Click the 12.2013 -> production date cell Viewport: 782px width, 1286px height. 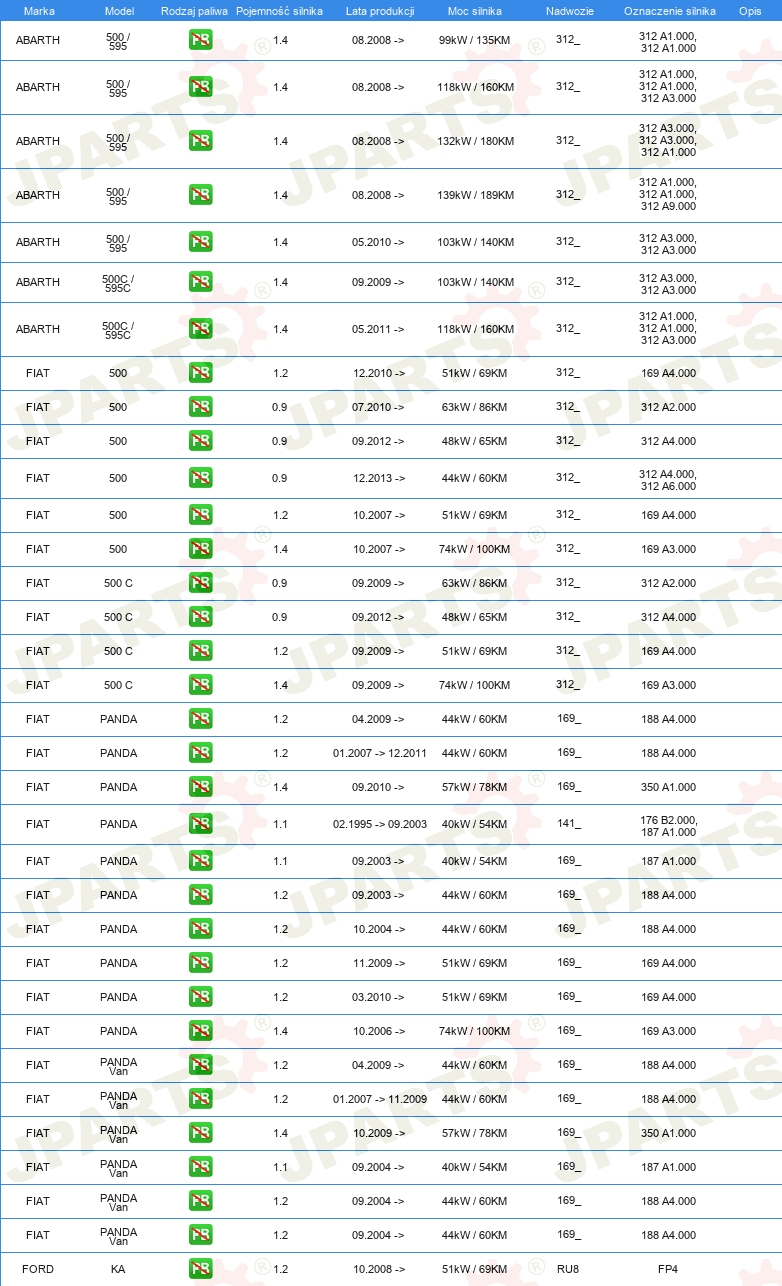point(379,479)
